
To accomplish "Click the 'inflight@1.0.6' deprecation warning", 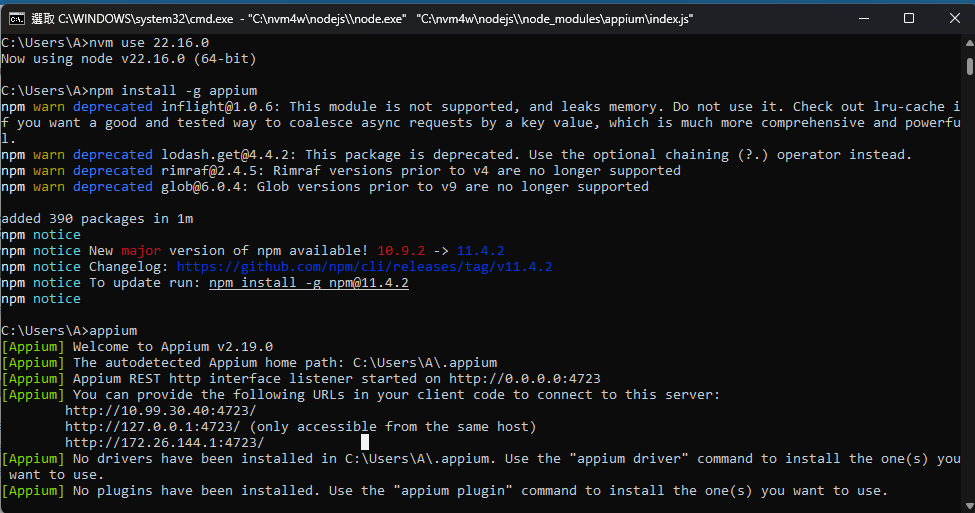I will pyautogui.click(x=480, y=123).
